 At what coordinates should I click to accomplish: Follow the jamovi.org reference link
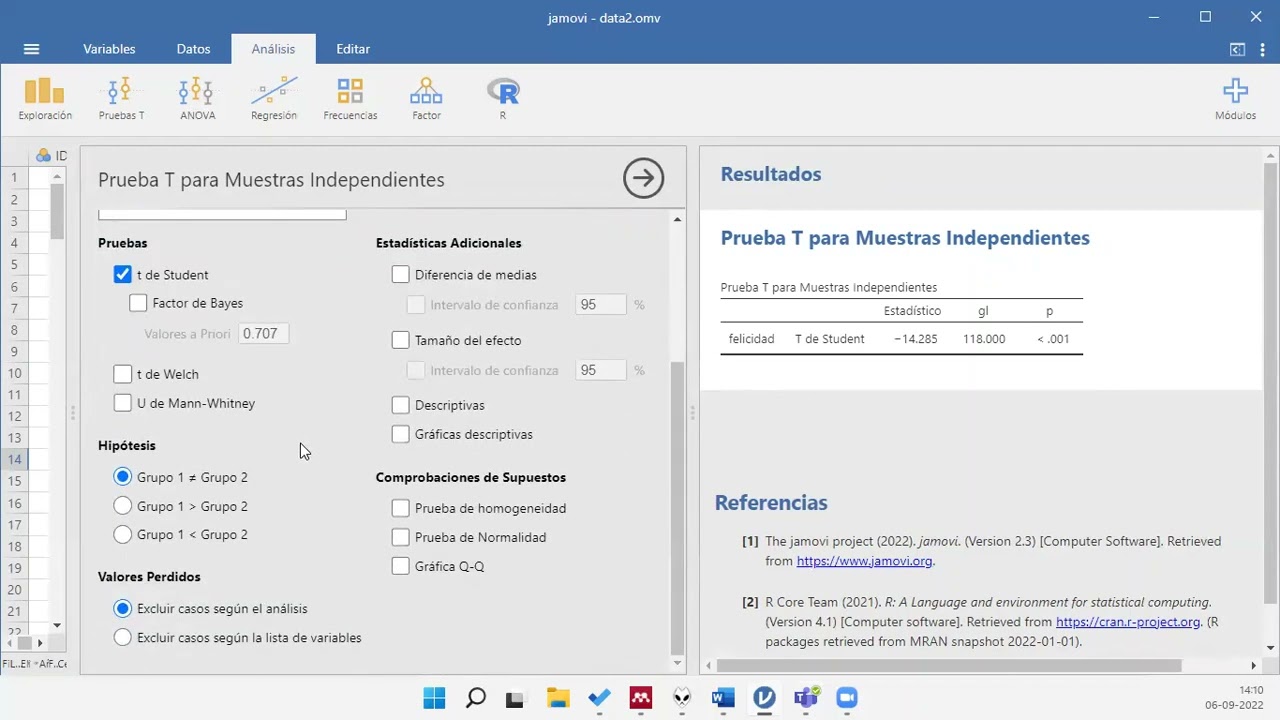(x=864, y=561)
